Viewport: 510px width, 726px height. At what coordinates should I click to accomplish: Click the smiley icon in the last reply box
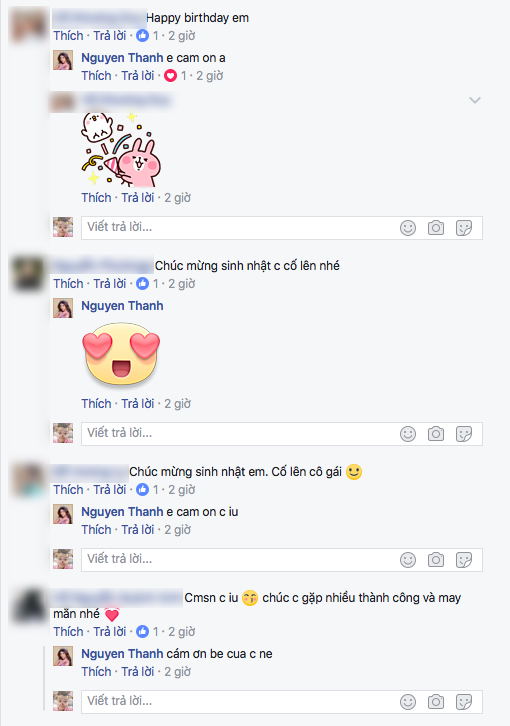point(408,702)
